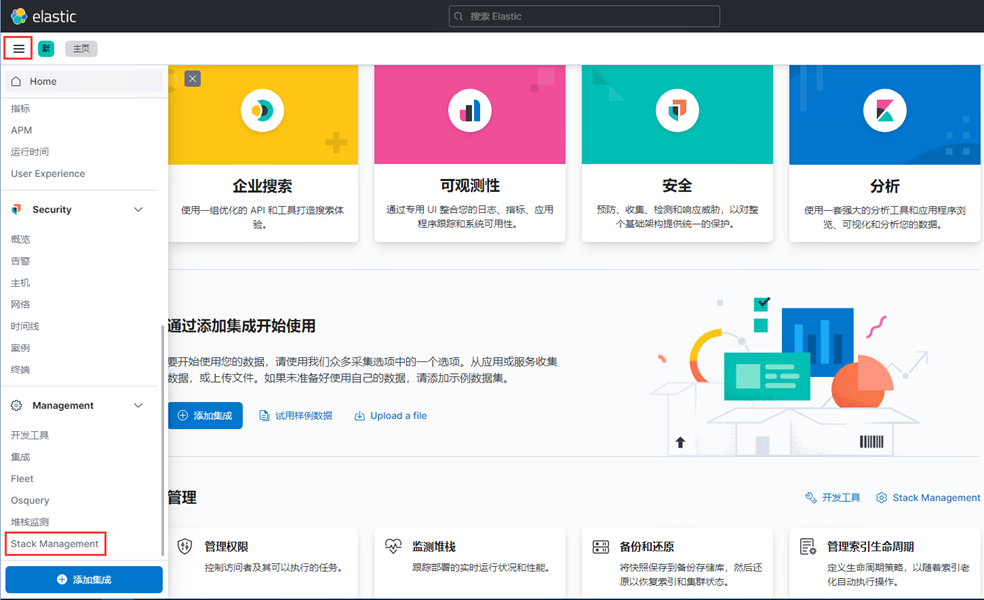The width and height of the screenshot is (984, 600).
Task: Click the storage icon on 备份和还原 card
Action: [601, 547]
